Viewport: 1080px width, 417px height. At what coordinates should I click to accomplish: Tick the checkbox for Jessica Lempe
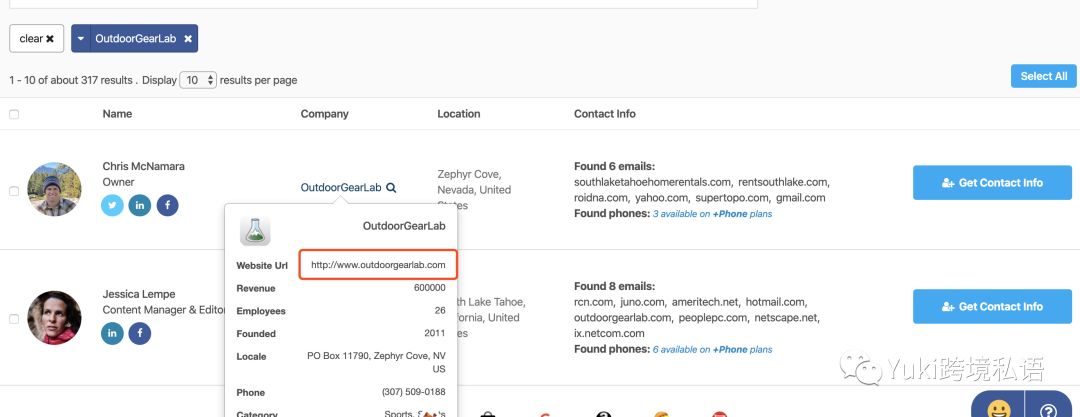pos(14,319)
